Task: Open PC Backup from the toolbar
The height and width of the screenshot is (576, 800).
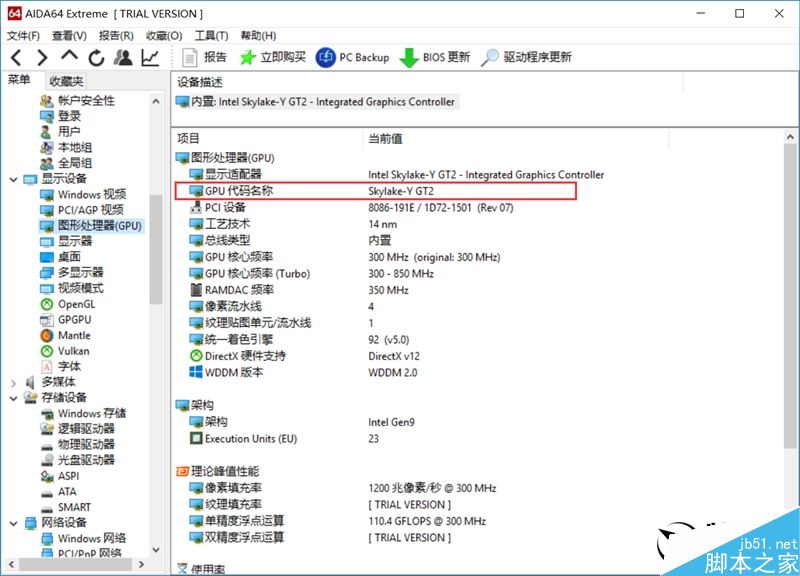Action: (353, 57)
